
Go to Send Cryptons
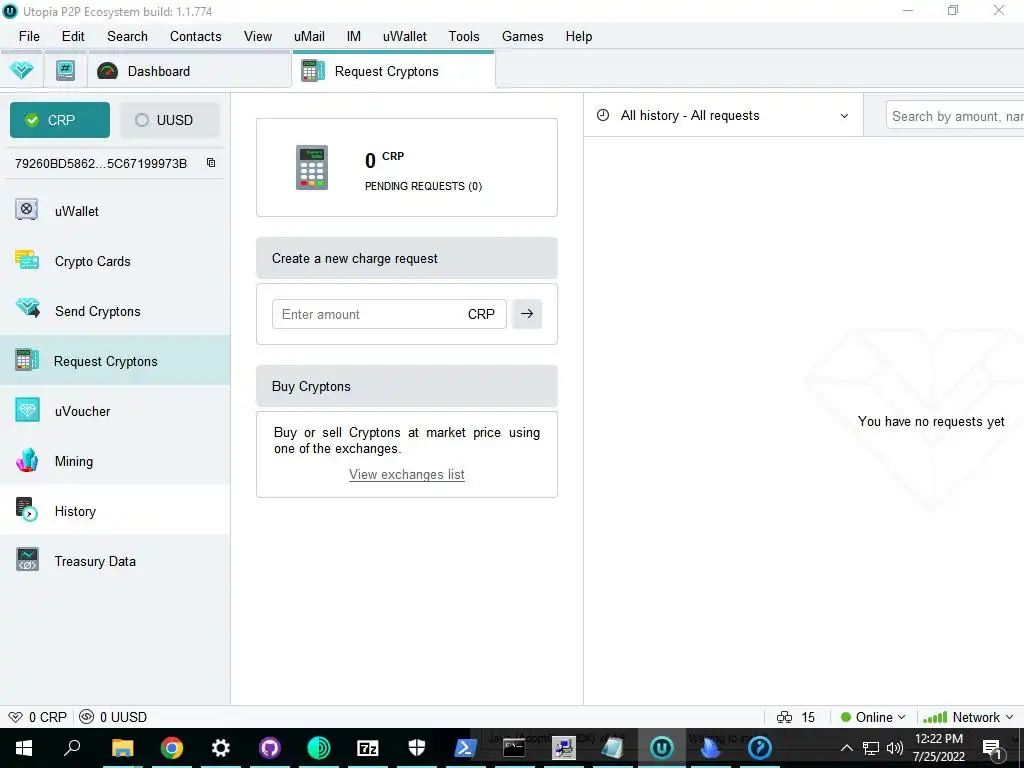pyautogui.click(x=115, y=311)
